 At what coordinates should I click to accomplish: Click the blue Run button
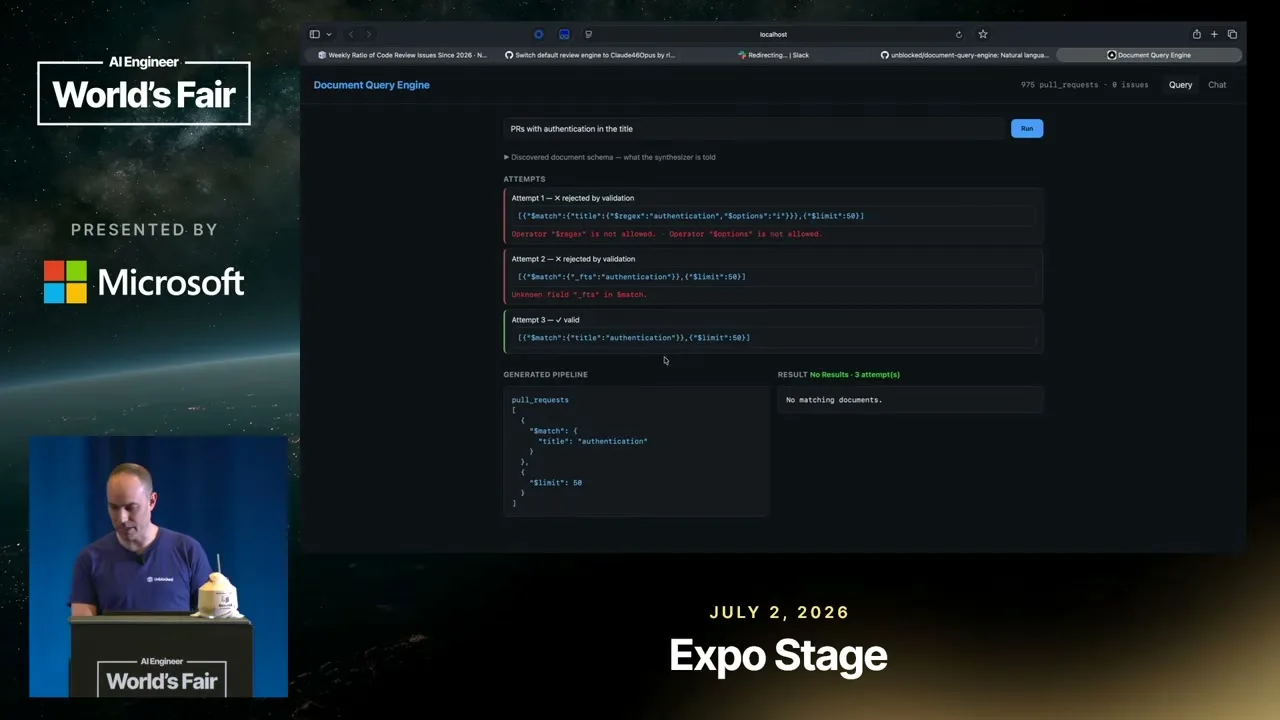pyautogui.click(x=1027, y=128)
